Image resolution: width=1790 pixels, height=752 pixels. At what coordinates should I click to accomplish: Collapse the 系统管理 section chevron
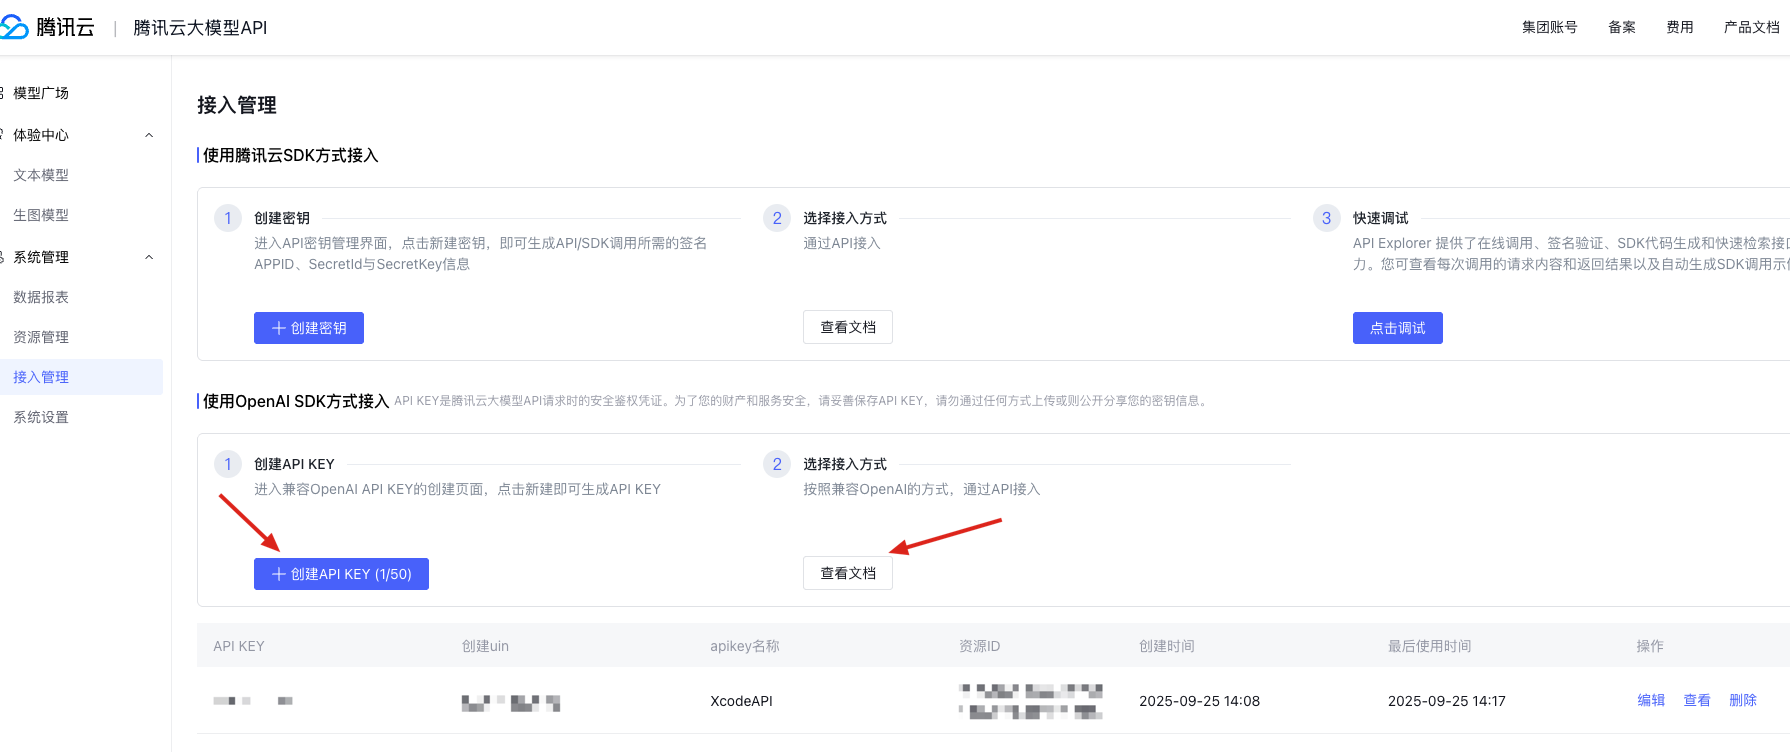pyautogui.click(x=149, y=257)
